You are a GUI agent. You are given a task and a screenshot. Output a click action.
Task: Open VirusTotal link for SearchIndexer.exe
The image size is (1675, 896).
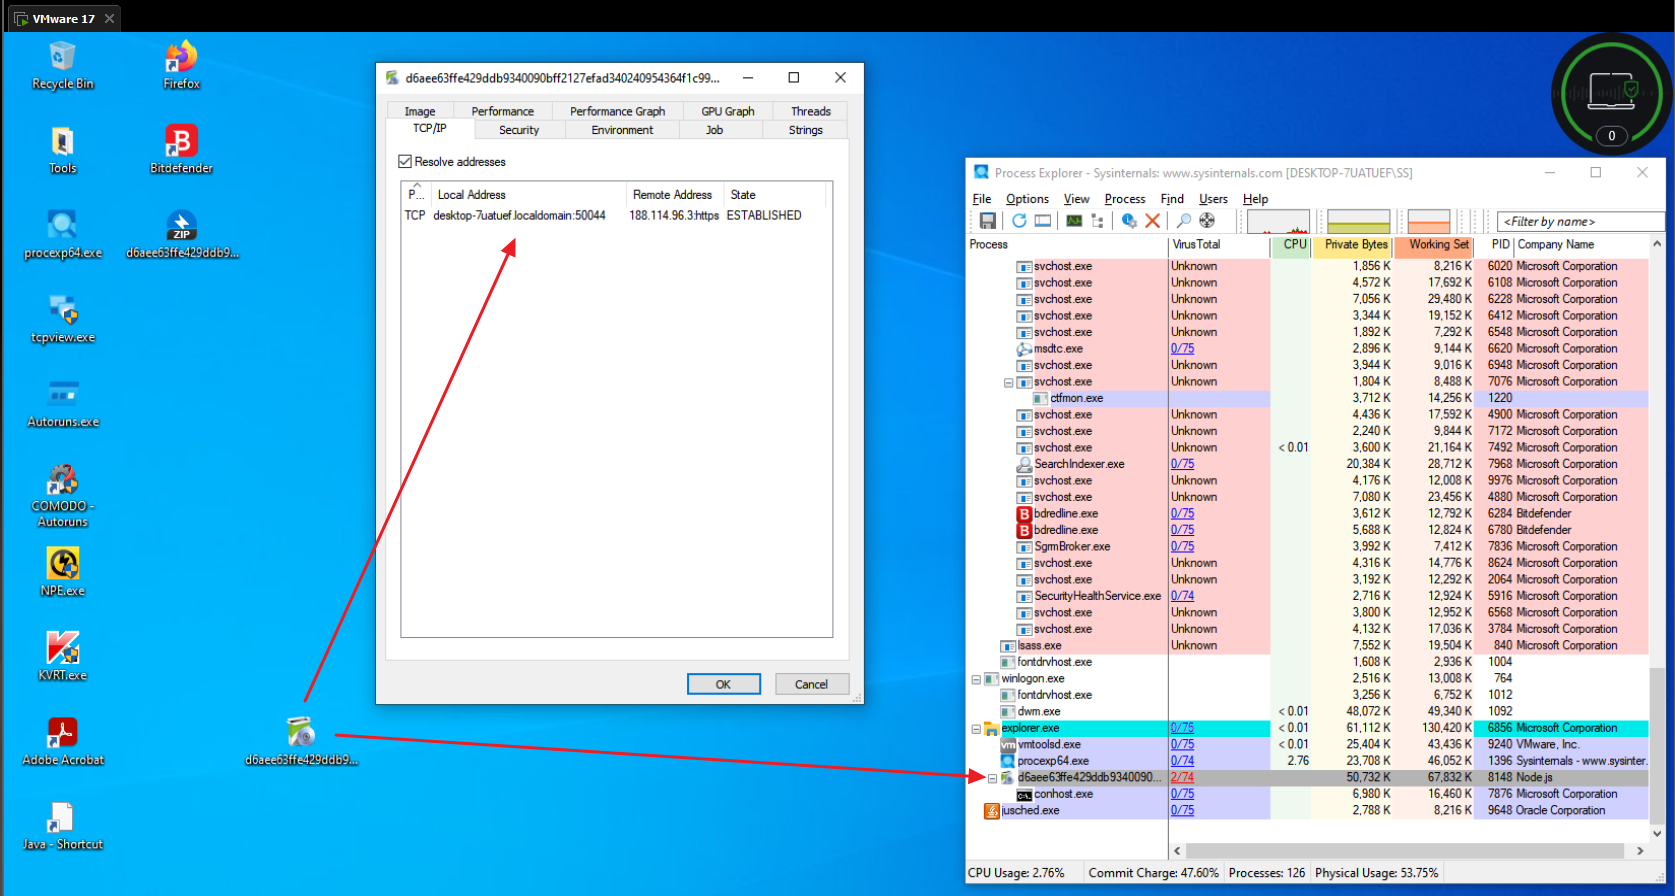tap(1182, 464)
